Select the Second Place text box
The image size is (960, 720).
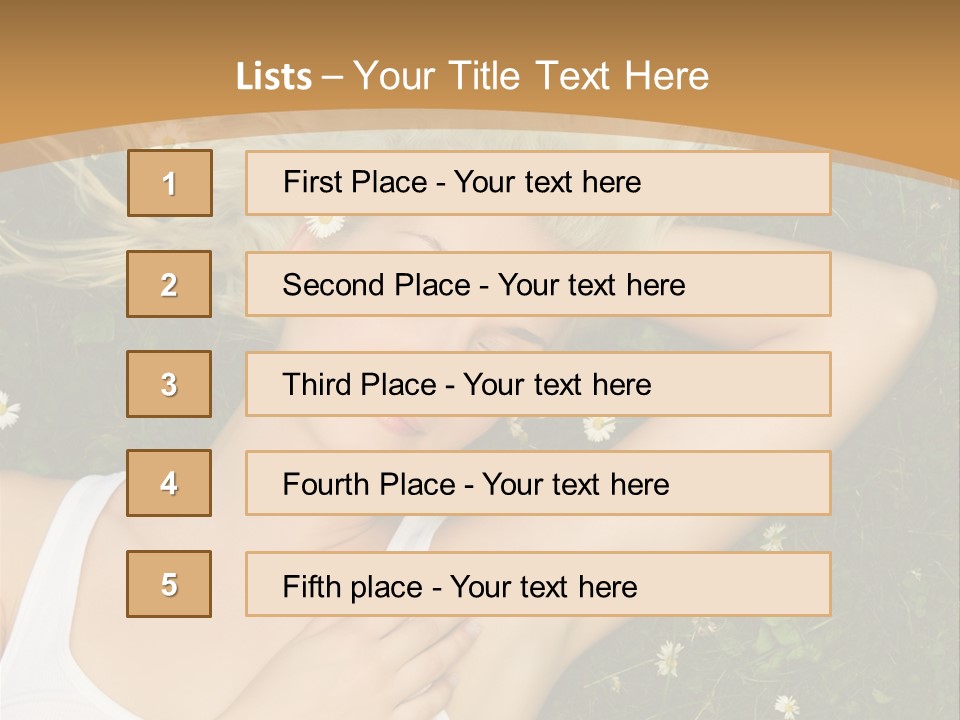tap(538, 284)
